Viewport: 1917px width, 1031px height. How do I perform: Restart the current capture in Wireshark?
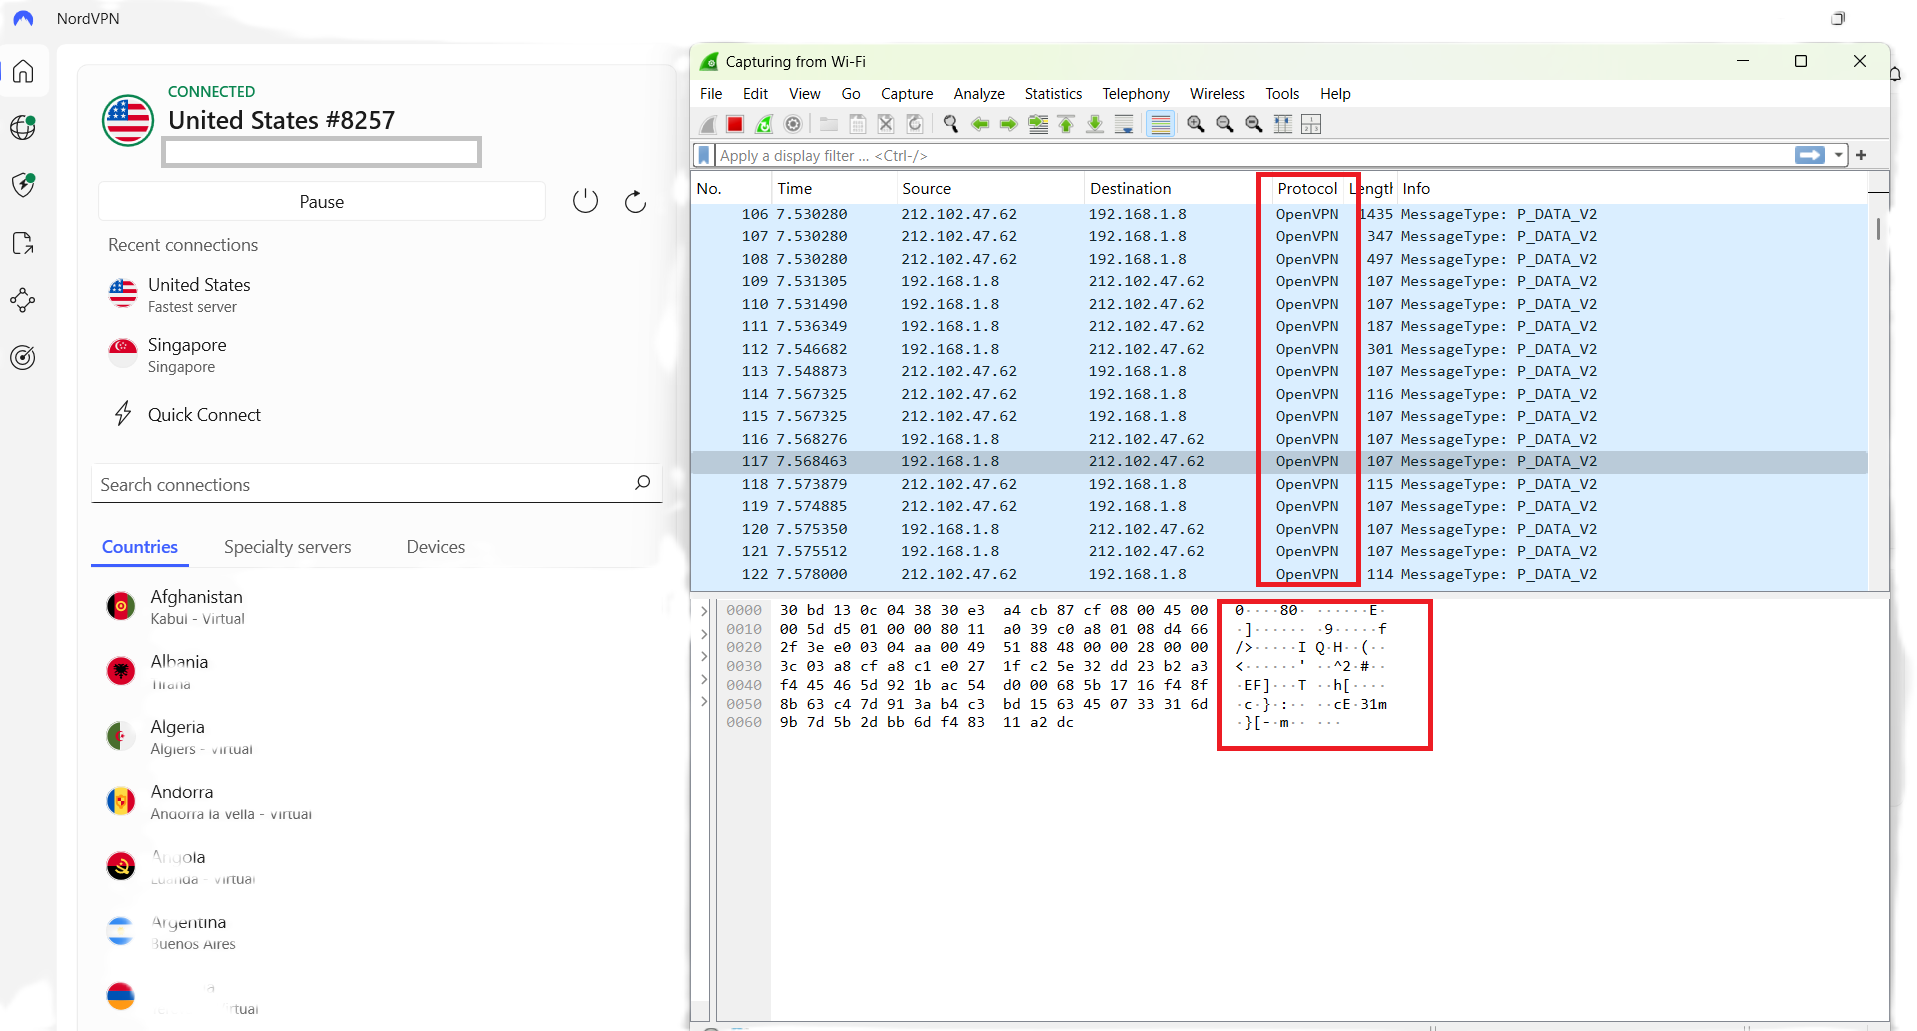[x=764, y=124]
